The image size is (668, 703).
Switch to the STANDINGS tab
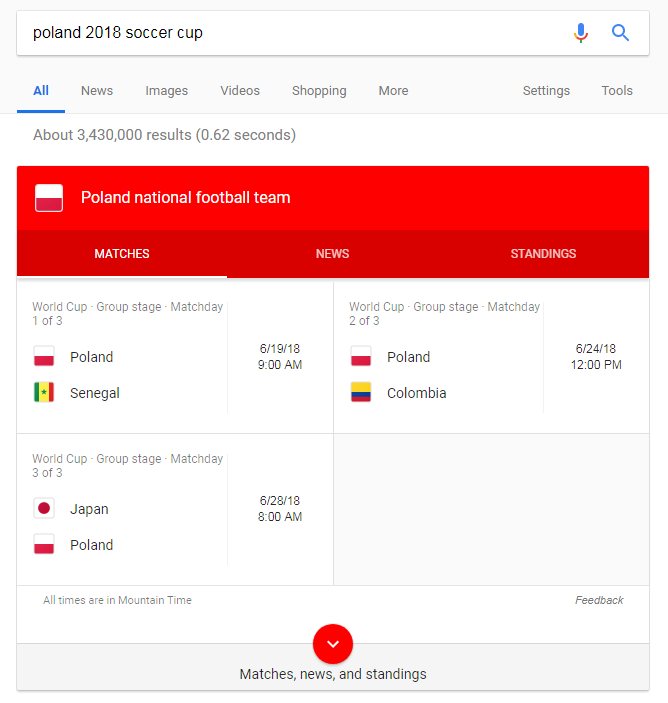(543, 254)
